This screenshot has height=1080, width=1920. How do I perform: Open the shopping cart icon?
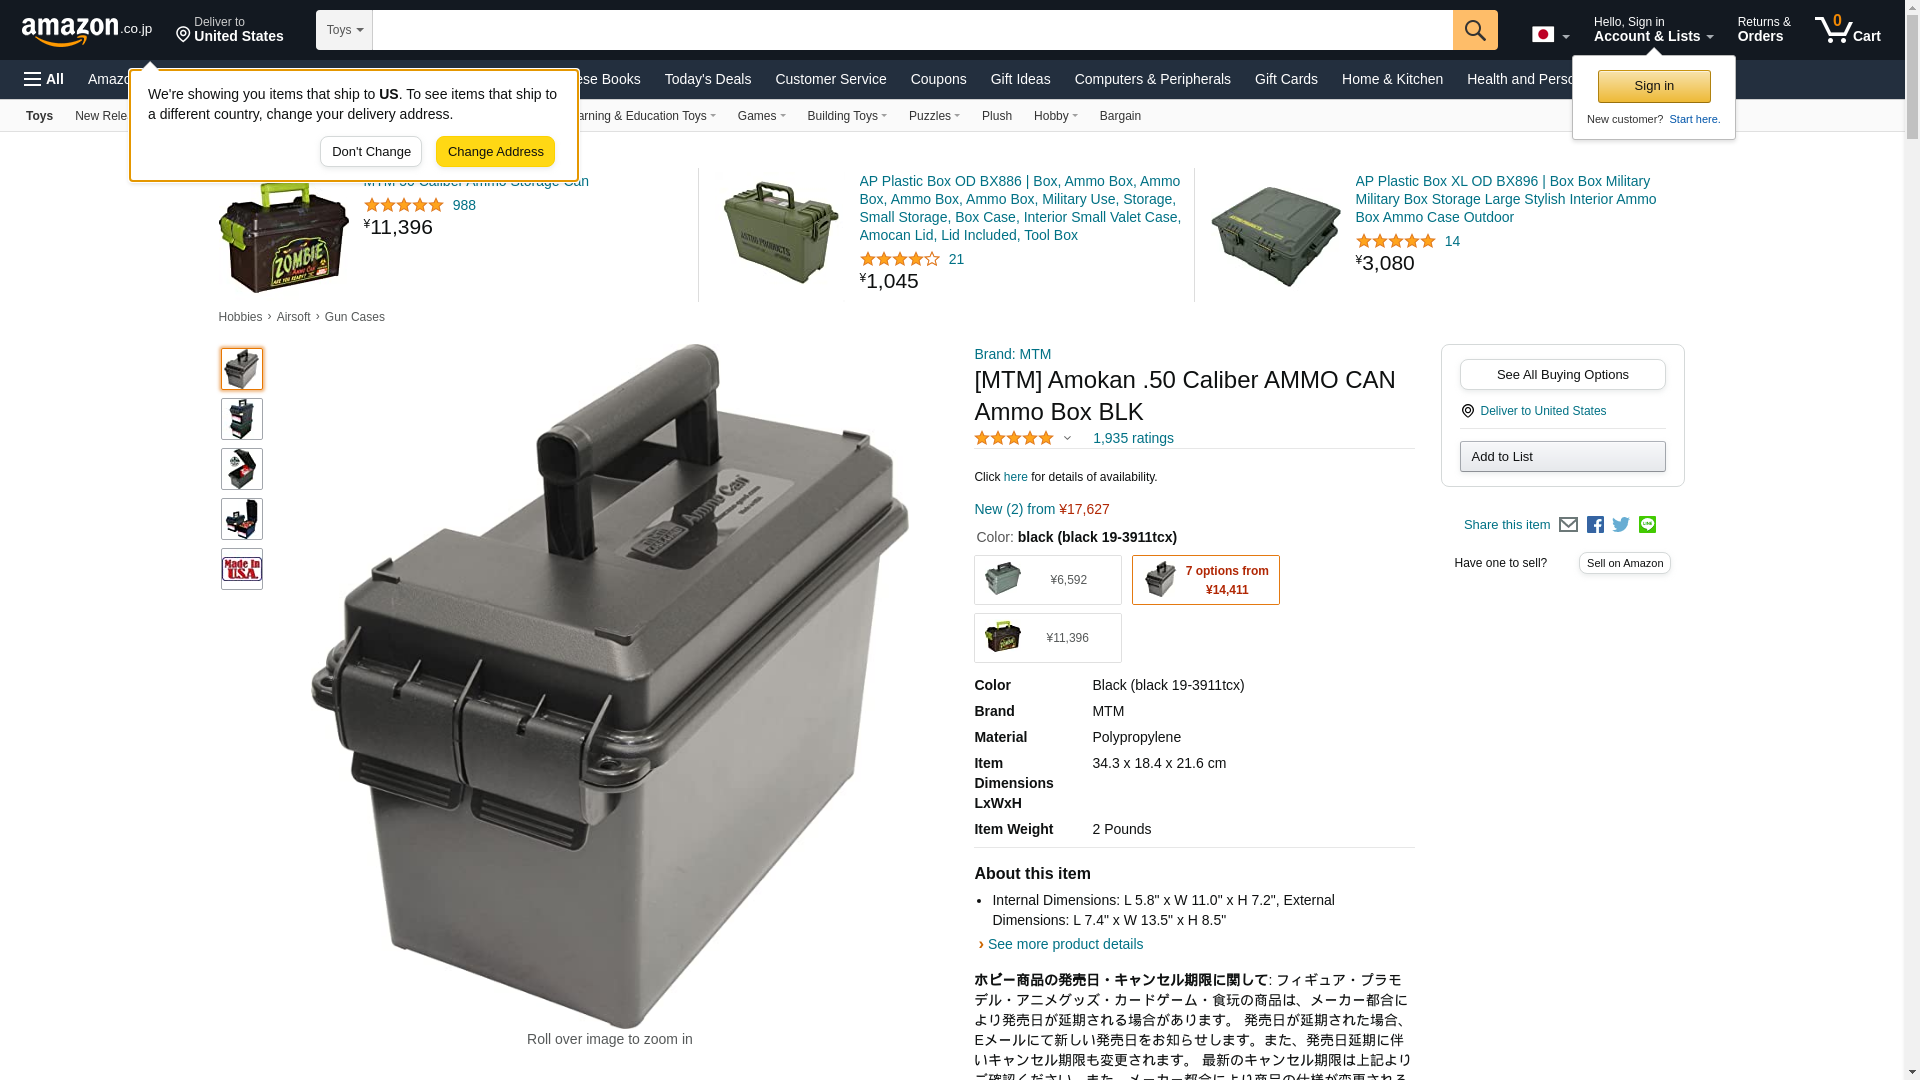point(1847,29)
